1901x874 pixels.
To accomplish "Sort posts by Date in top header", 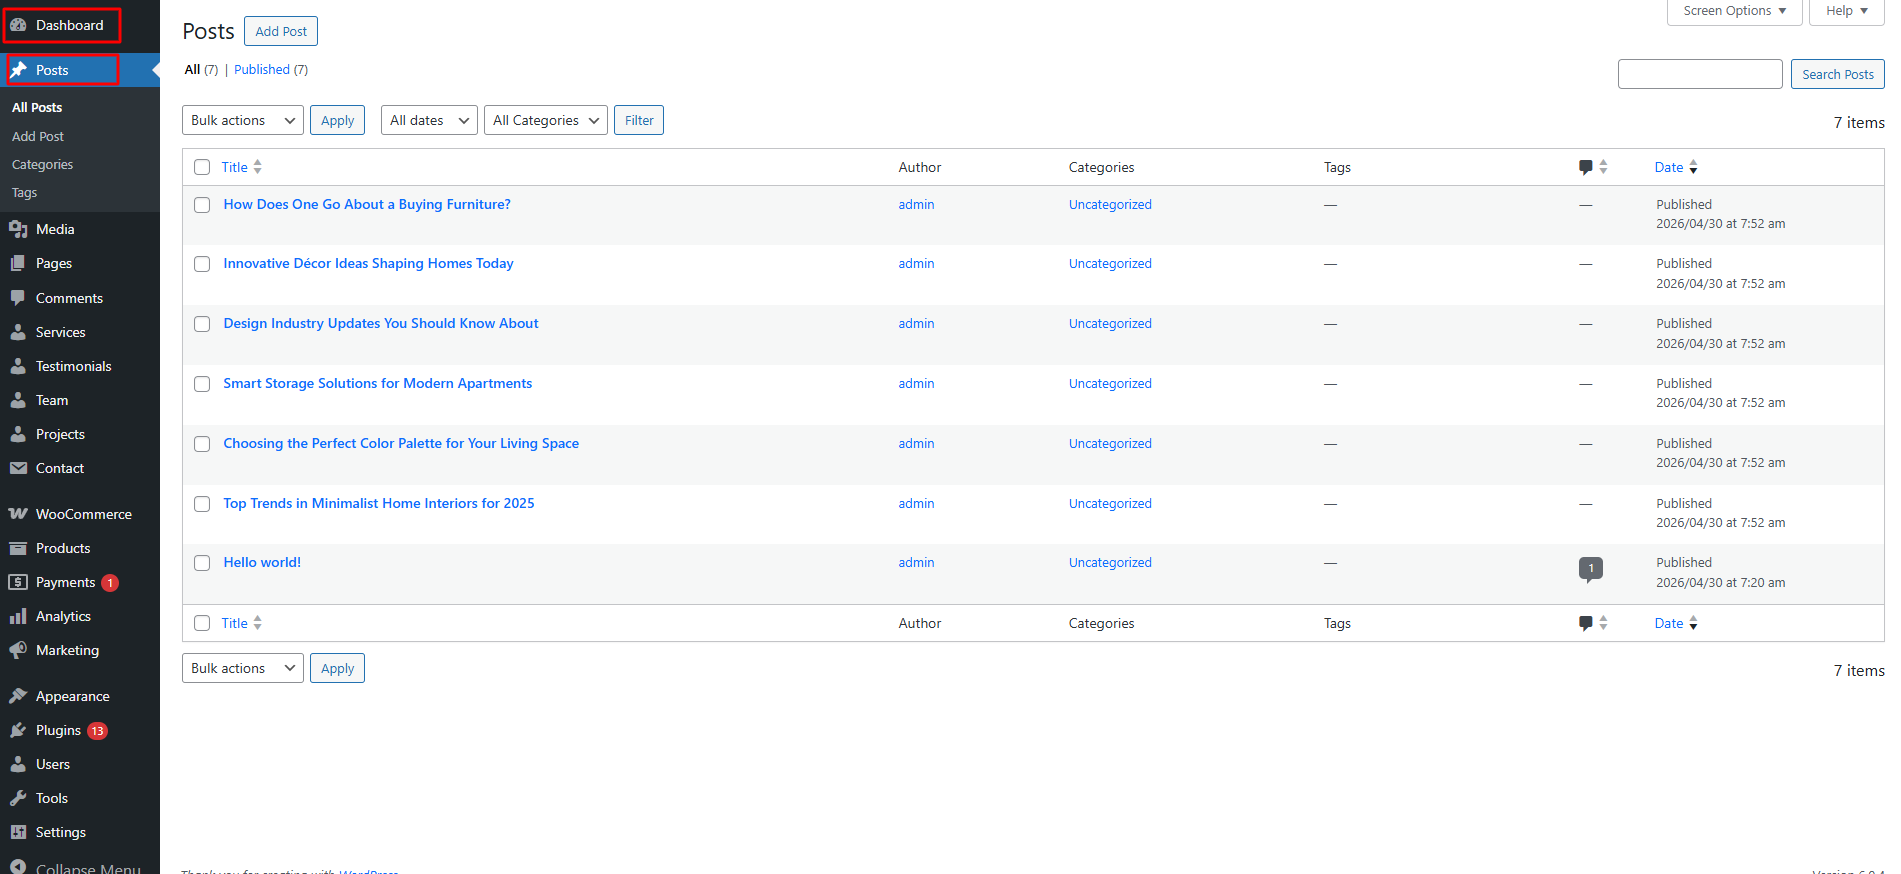I will [1676, 167].
